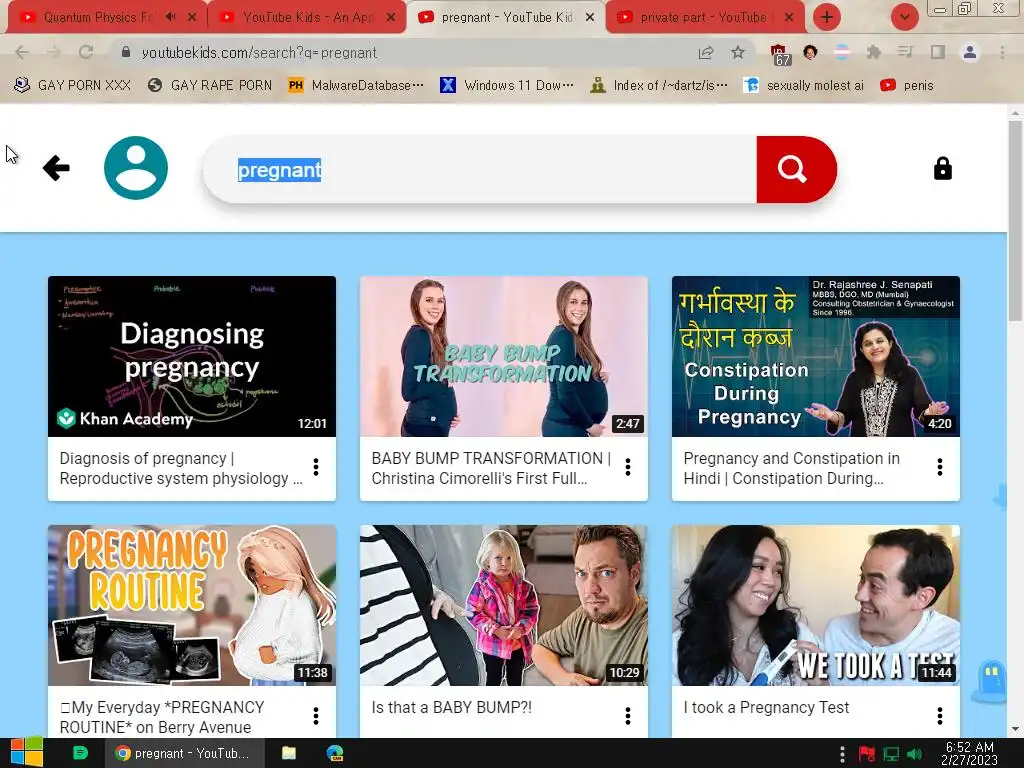View site info via lock icon

point(126,52)
